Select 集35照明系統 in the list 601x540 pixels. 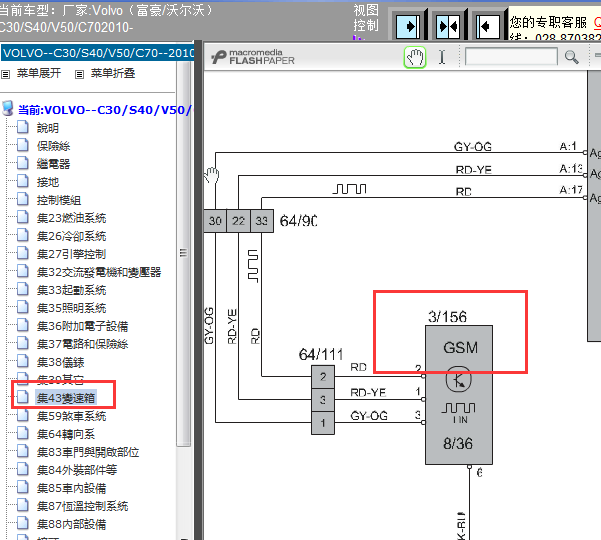click(x=71, y=308)
